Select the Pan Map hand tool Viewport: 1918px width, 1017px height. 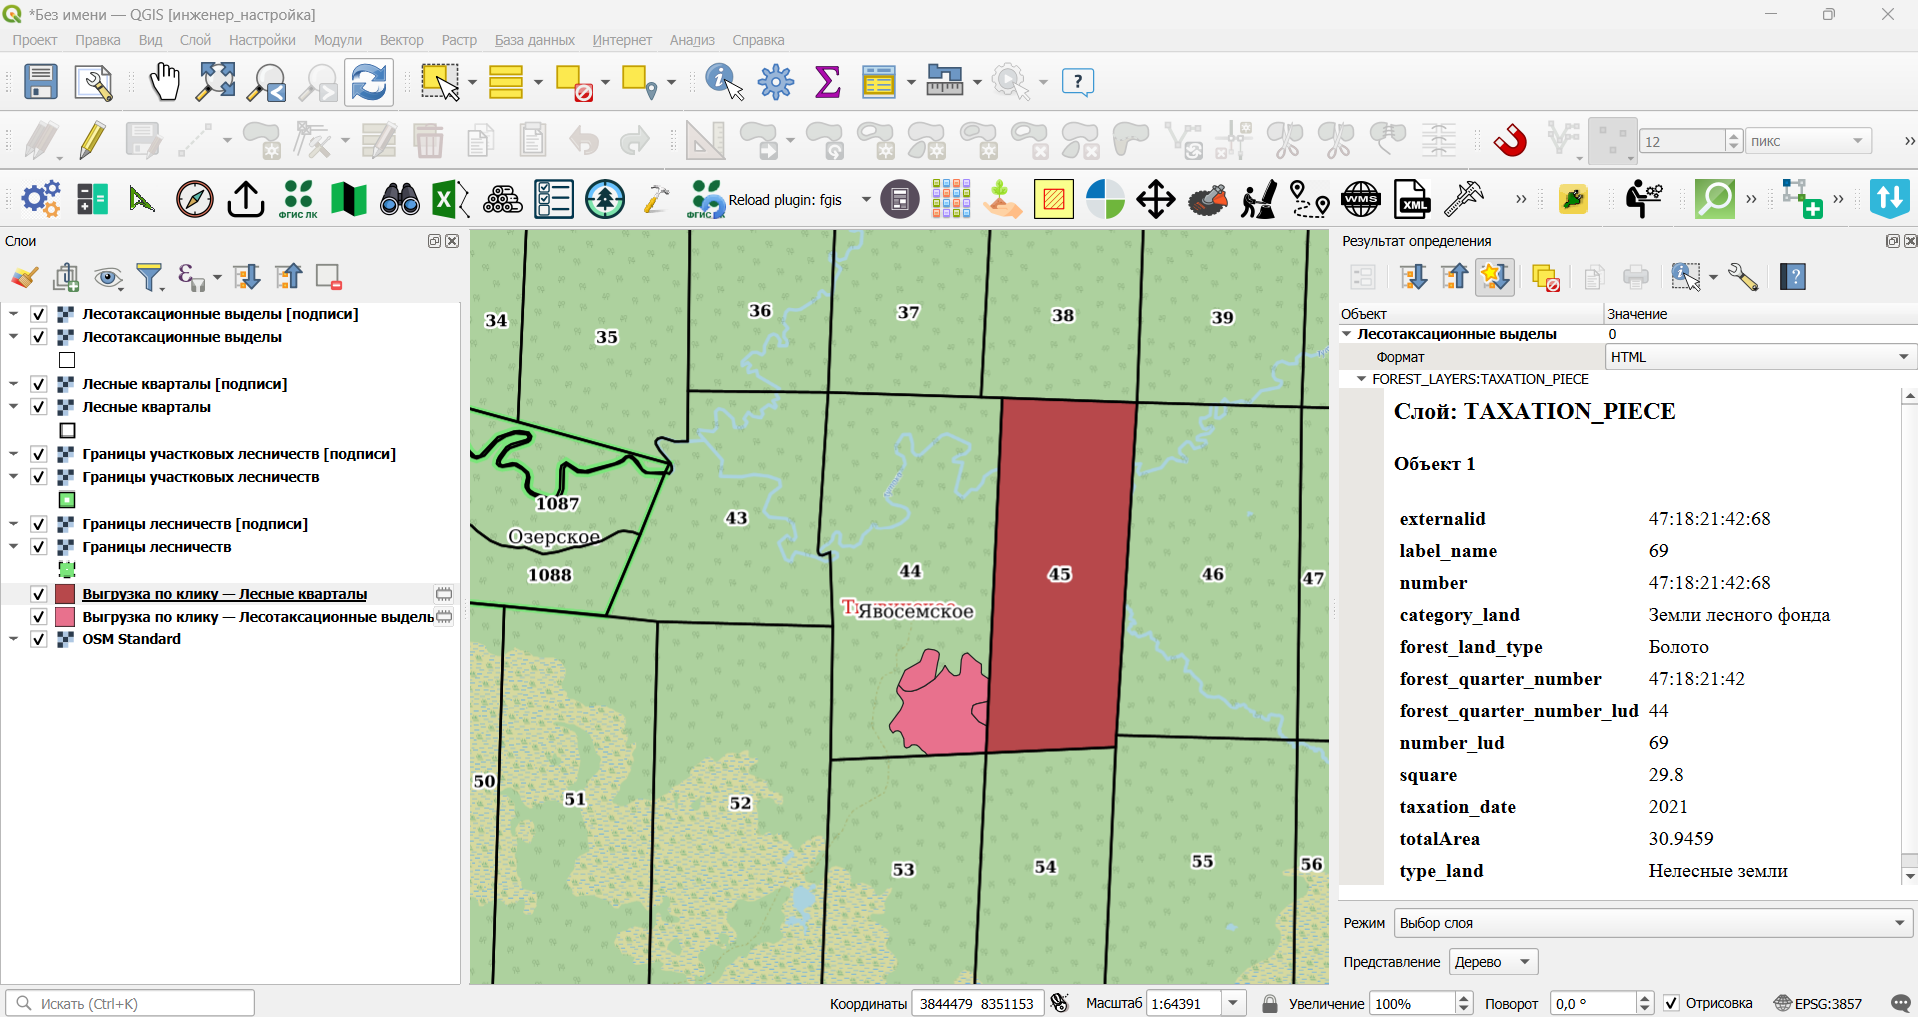click(164, 82)
